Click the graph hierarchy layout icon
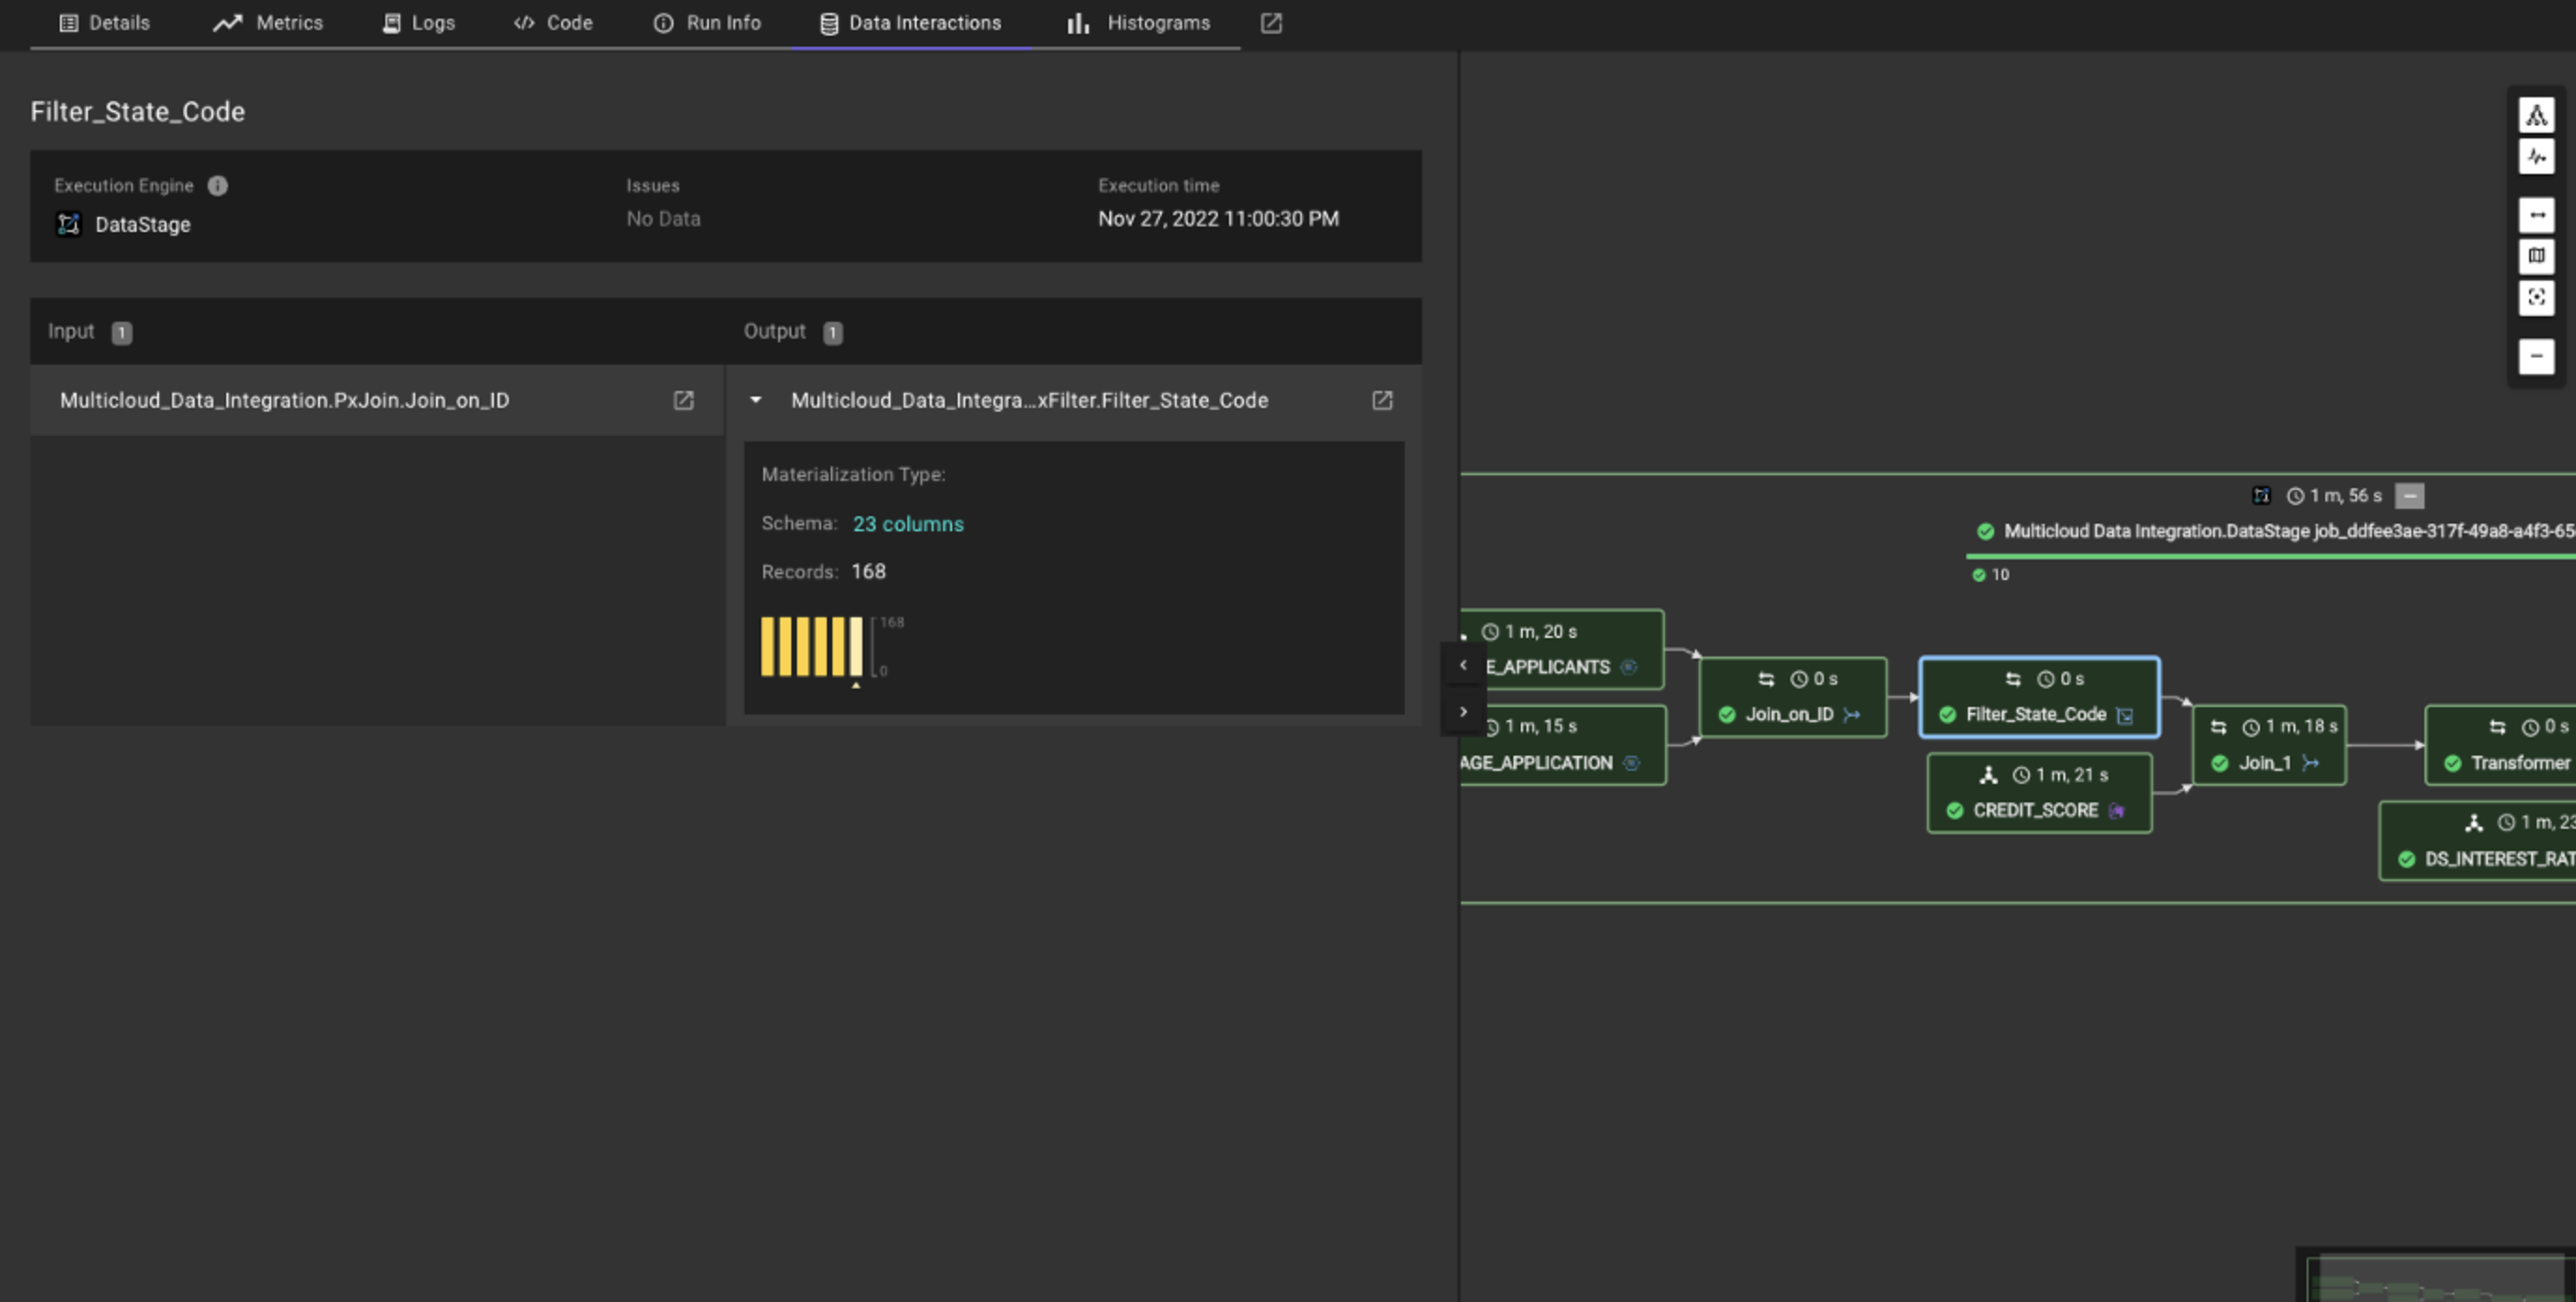 [2536, 116]
